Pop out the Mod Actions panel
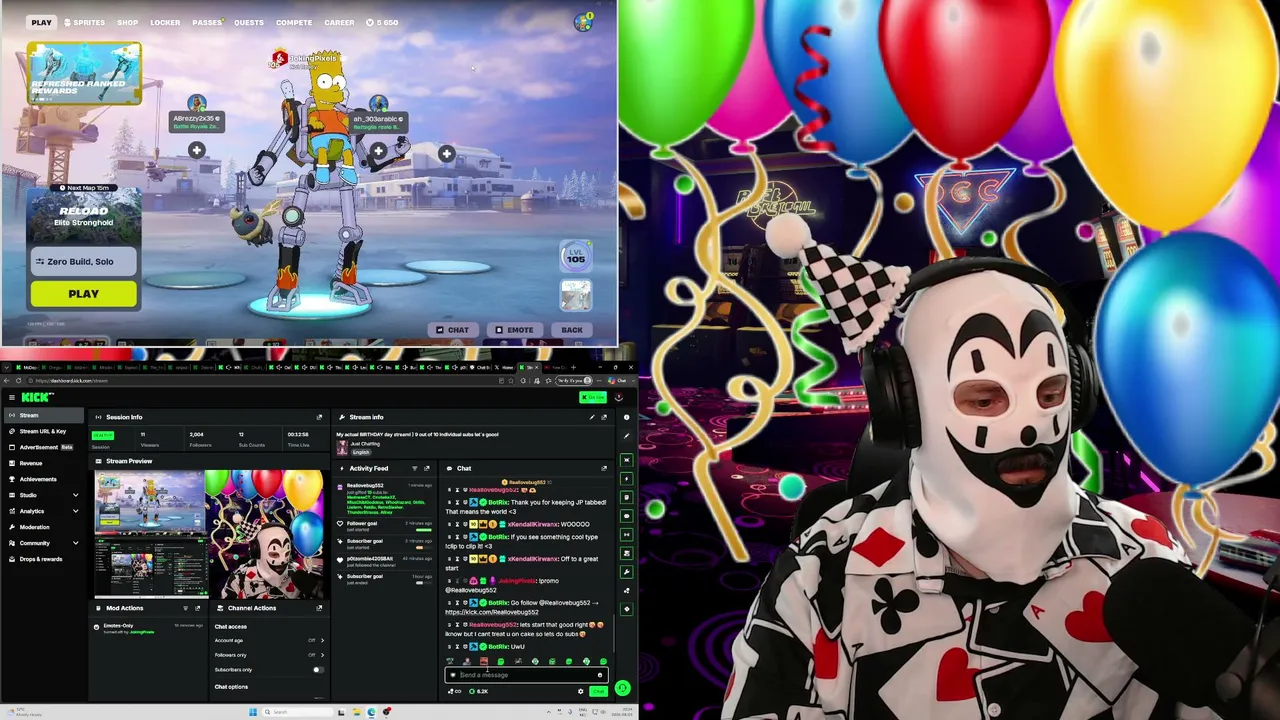1280x720 pixels. (197, 608)
